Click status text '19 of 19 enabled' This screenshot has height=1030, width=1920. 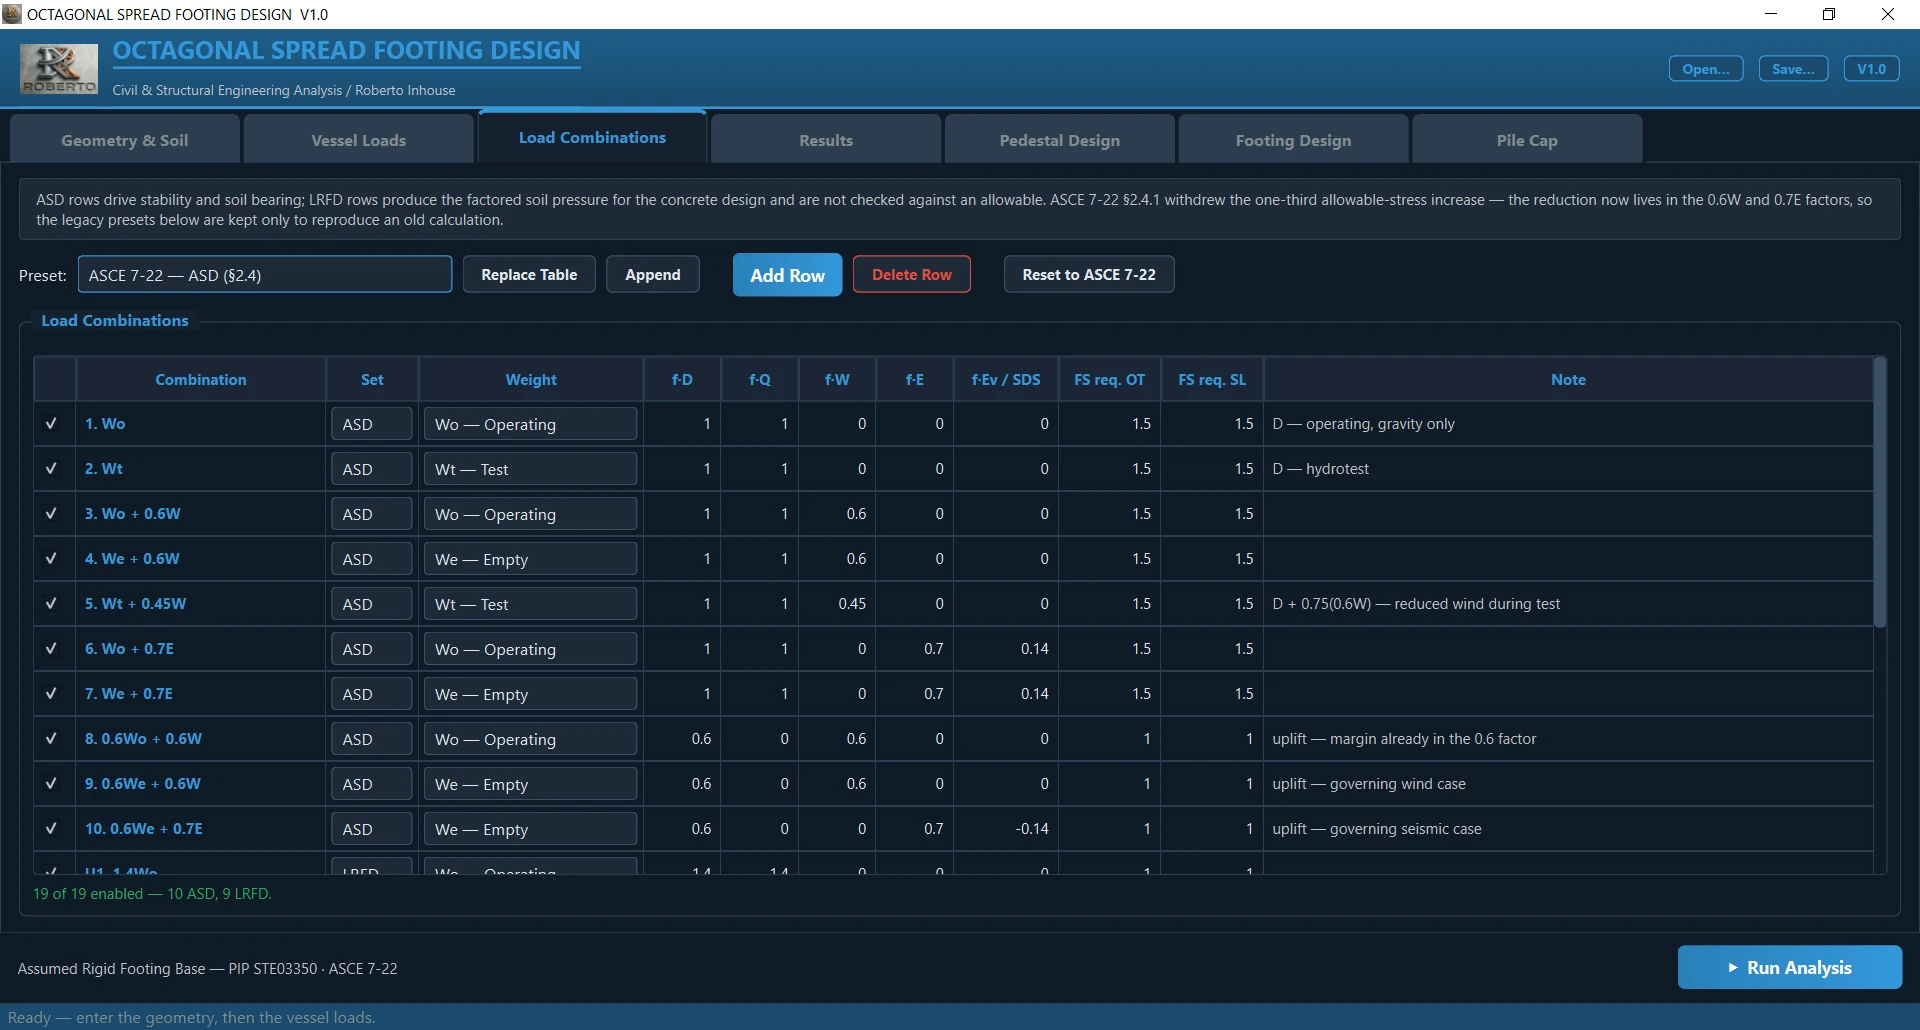[88, 894]
